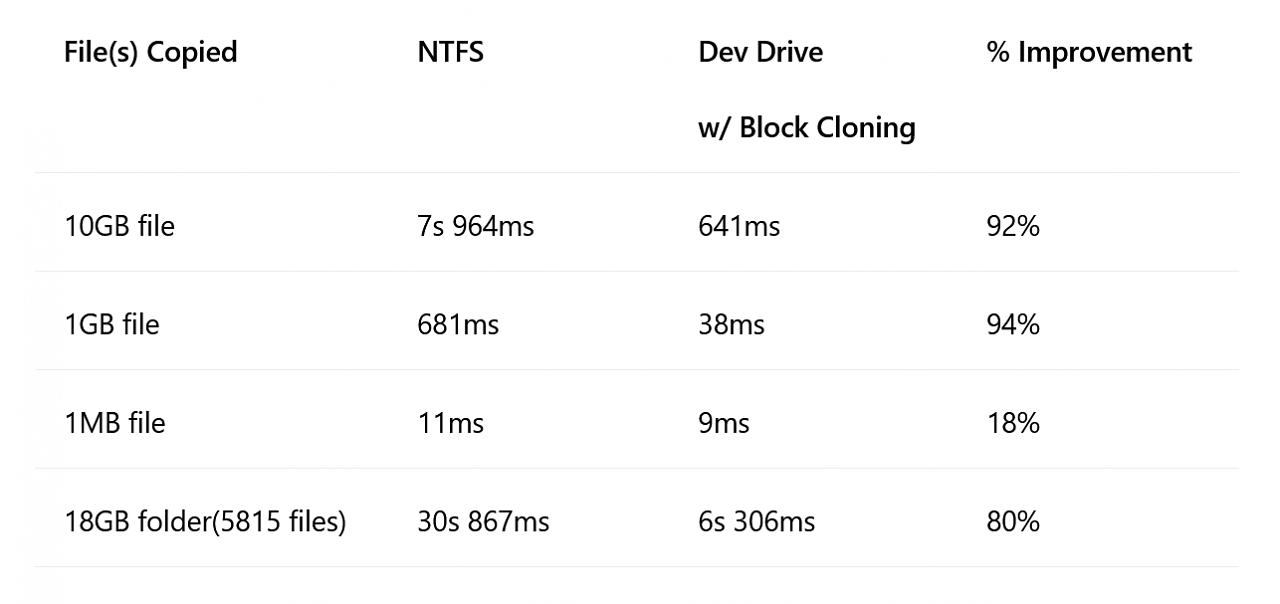
Task: Click the 11ms NTFS value
Action: 450,423
